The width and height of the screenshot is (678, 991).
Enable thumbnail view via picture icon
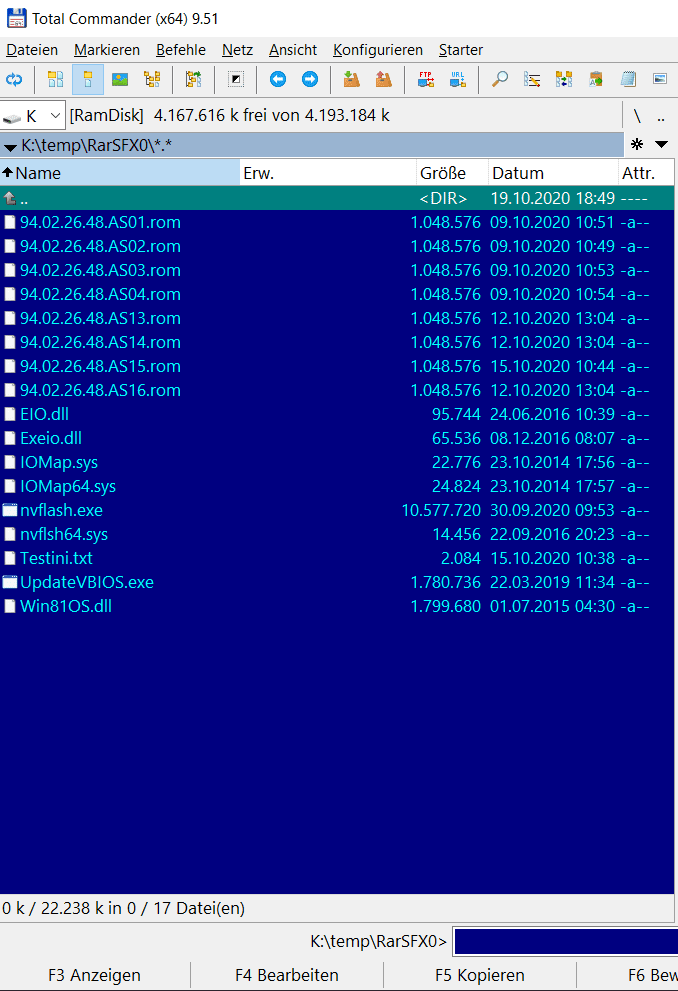coord(120,79)
